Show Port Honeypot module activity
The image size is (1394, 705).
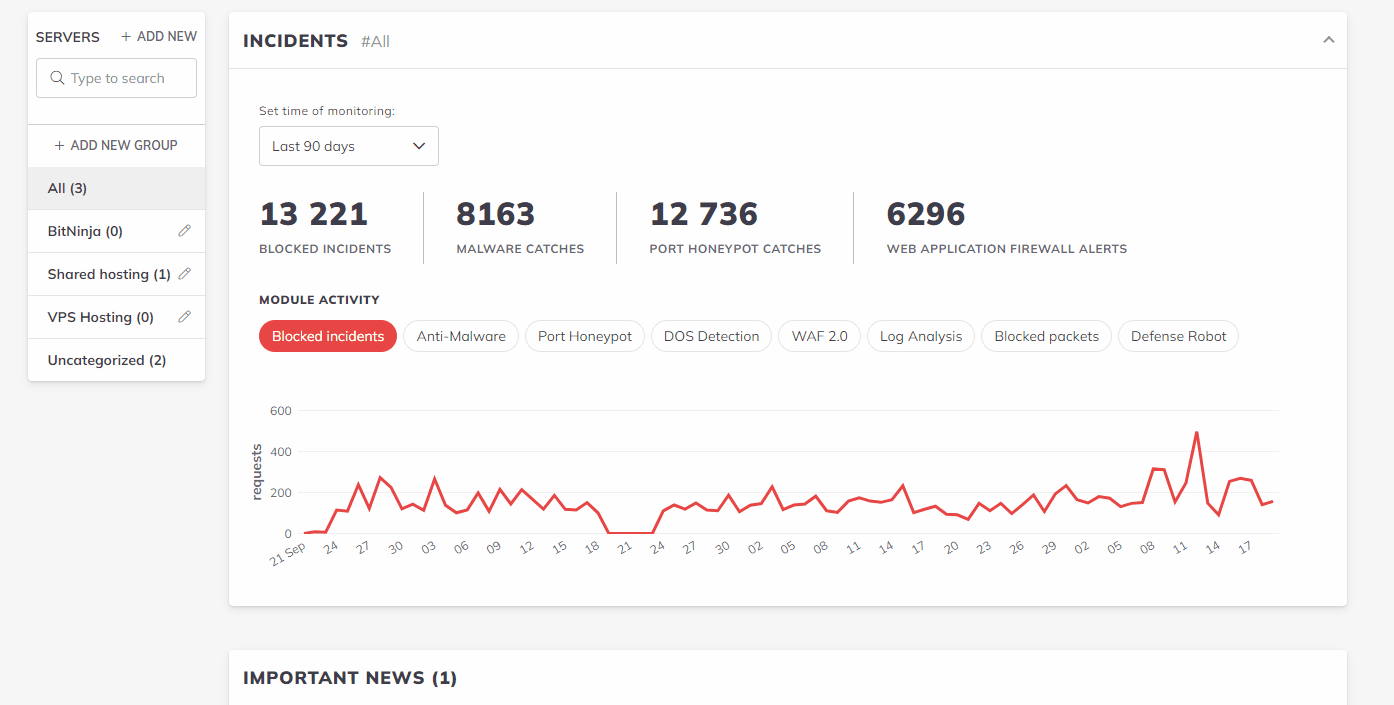tap(585, 337)
